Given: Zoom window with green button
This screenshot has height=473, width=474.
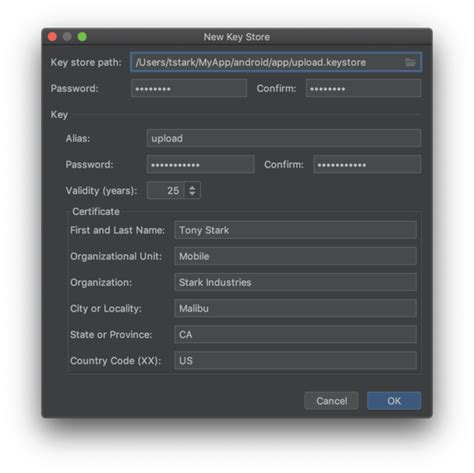Looking at the screenshot, I should 82,37.
